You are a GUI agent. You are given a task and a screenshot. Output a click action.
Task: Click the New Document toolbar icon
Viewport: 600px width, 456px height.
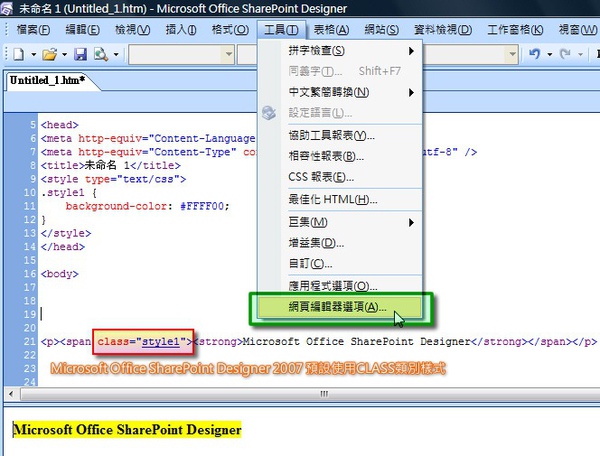point(19,55)
